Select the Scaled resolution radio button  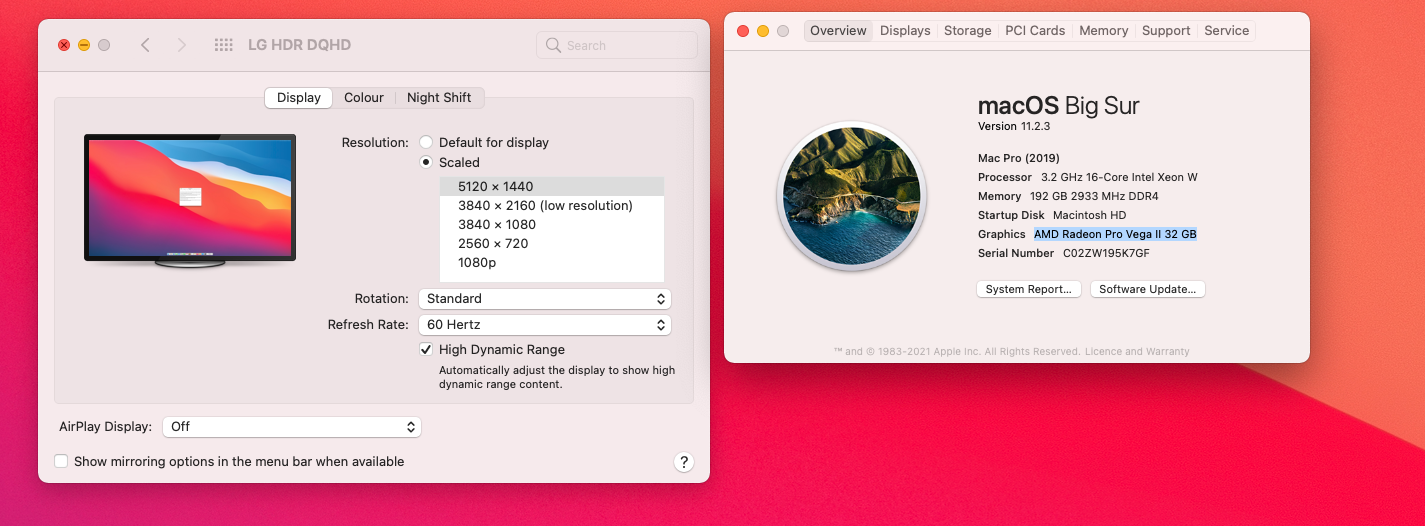point(426,162)
